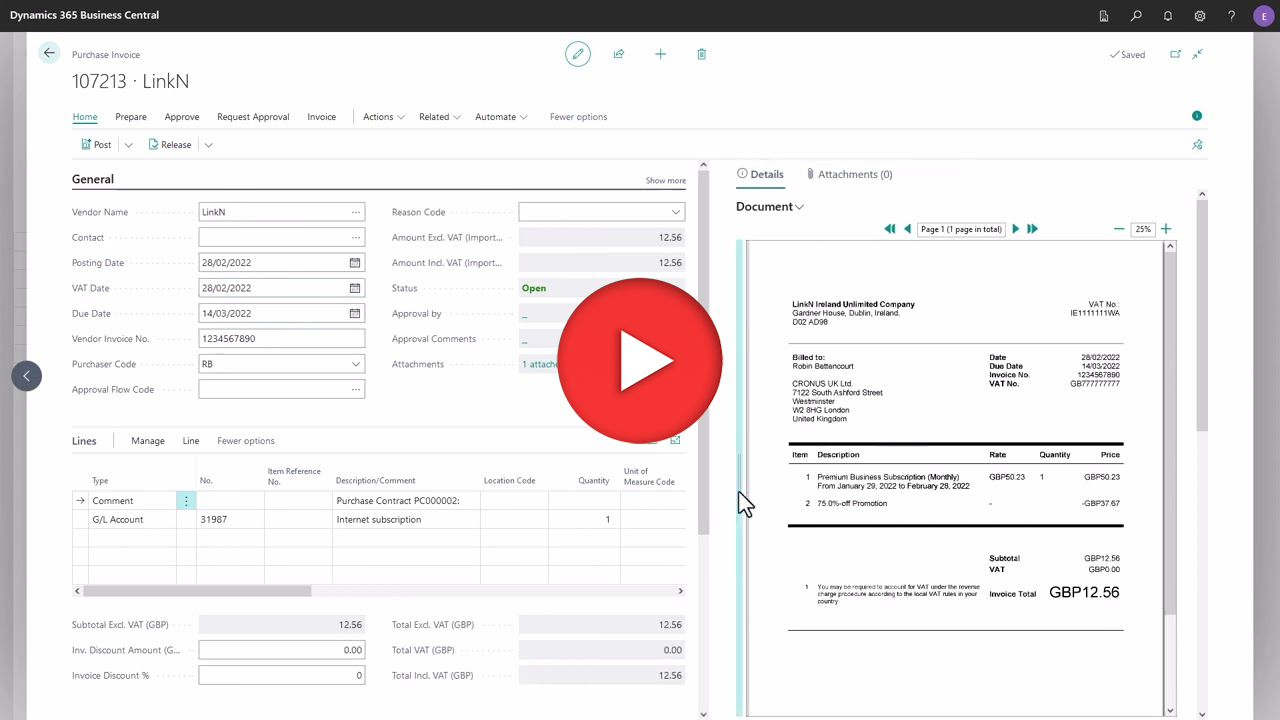The height and width of the screenshot is (720, 1280).
Task: Click the document icon in top bar
Action: (1104, 16)
